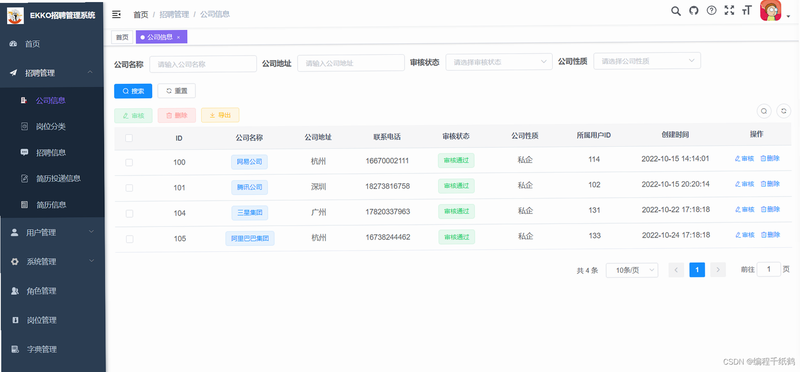Open the header search magnifier icon

pyautogui.click(x=676, y=11)
